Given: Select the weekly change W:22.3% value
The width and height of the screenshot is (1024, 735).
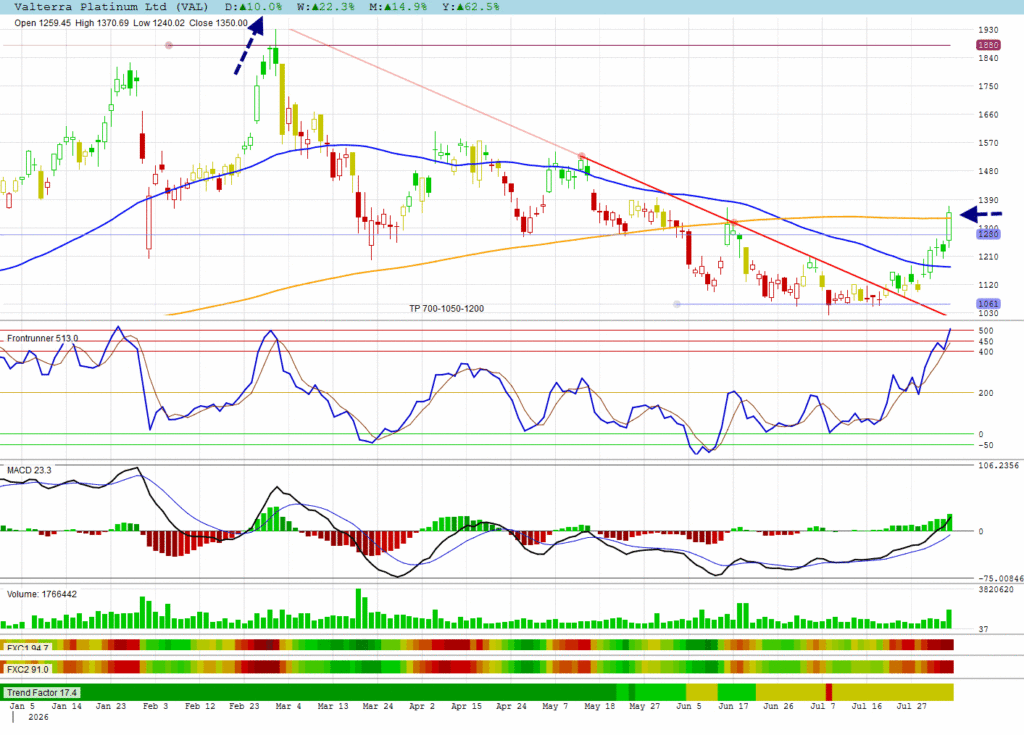Looking at the screenshot, I should [326, 7].
